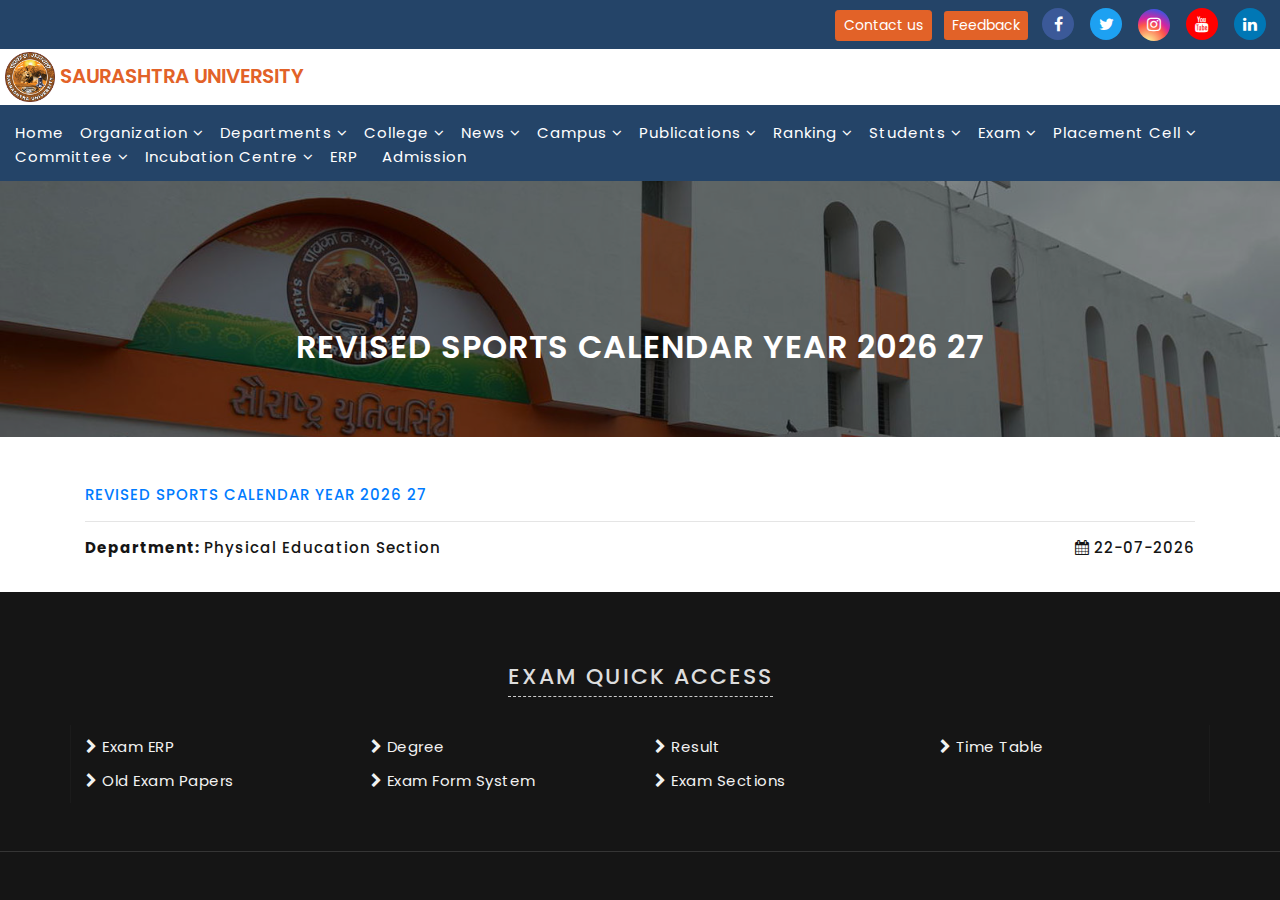The width and height of the screenshot is (1280, 900).
Task: Expand the Students dropdown menu
Action: click(x=915, y=133)
